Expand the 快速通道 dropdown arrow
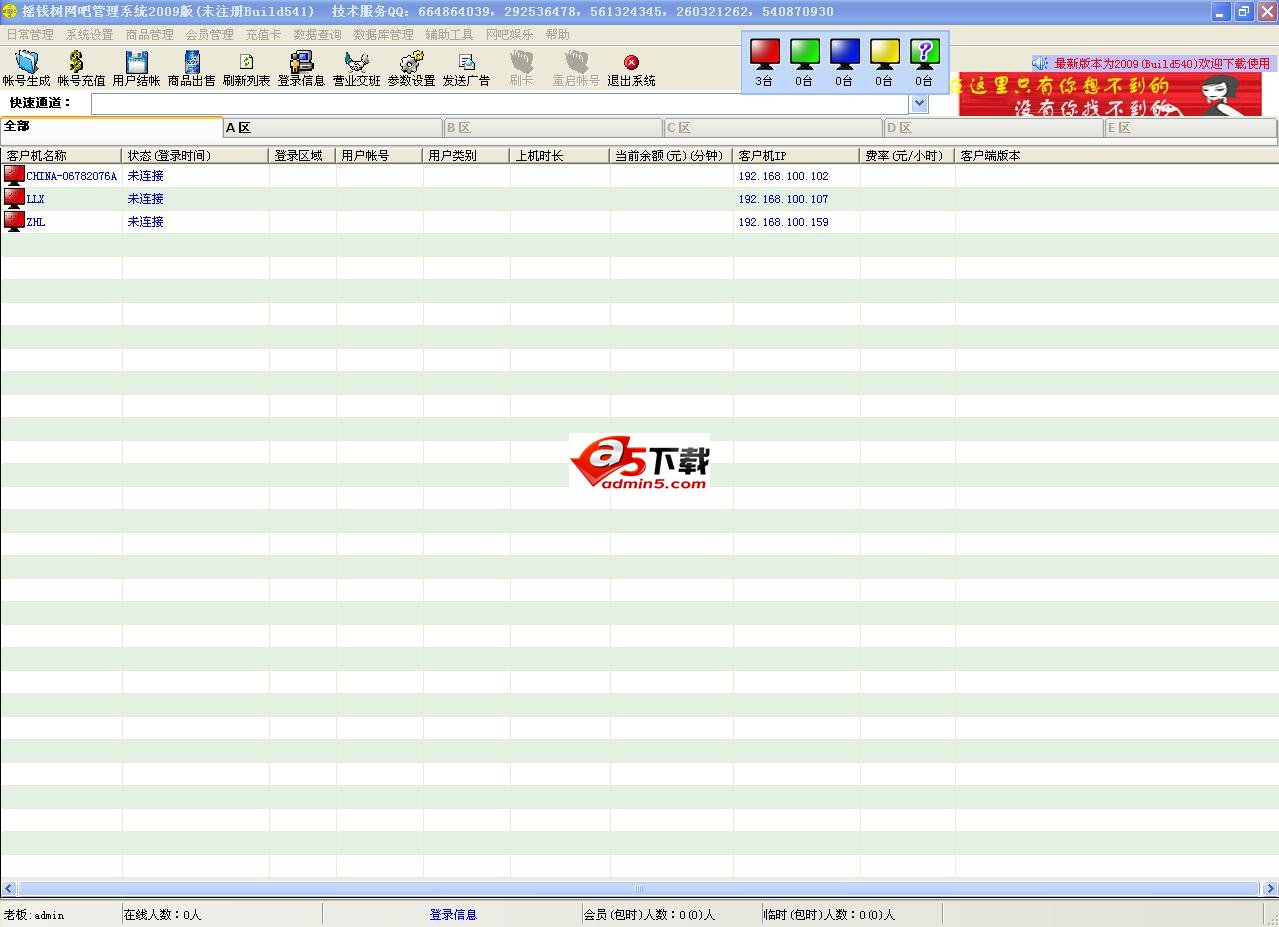This screenshot has width=1279, height=927. [x=919, y=104]
